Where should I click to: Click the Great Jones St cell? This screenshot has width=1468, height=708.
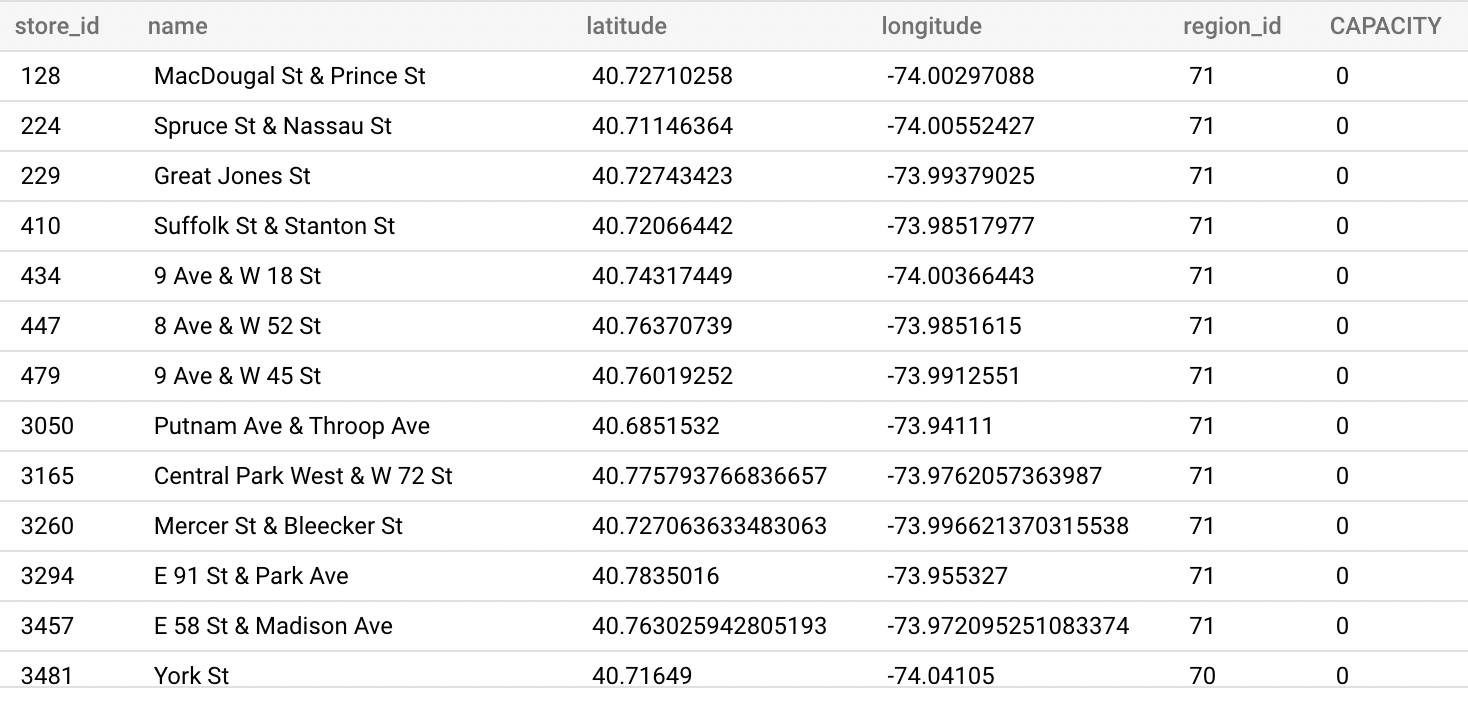click(232, 176)
